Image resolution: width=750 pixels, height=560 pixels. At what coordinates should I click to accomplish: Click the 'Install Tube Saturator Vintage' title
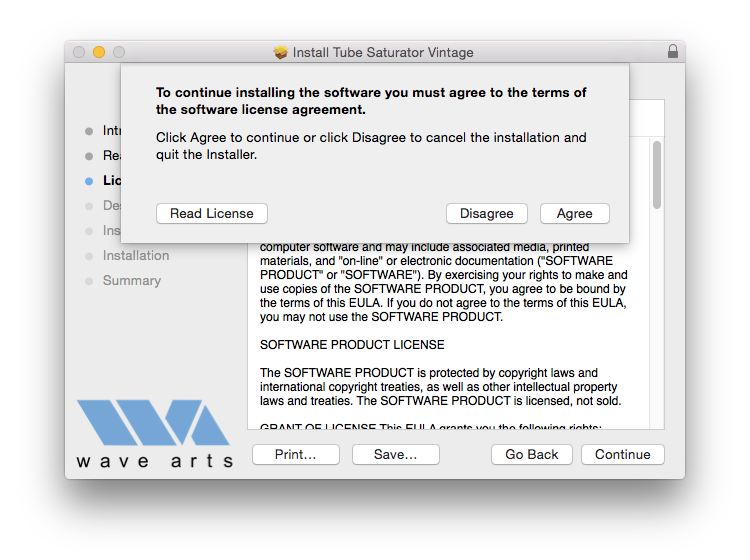(383, 52)
